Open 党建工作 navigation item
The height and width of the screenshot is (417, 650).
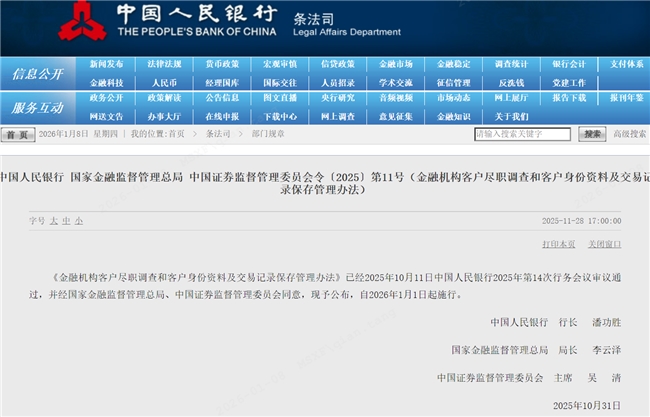tap(569, 83)
